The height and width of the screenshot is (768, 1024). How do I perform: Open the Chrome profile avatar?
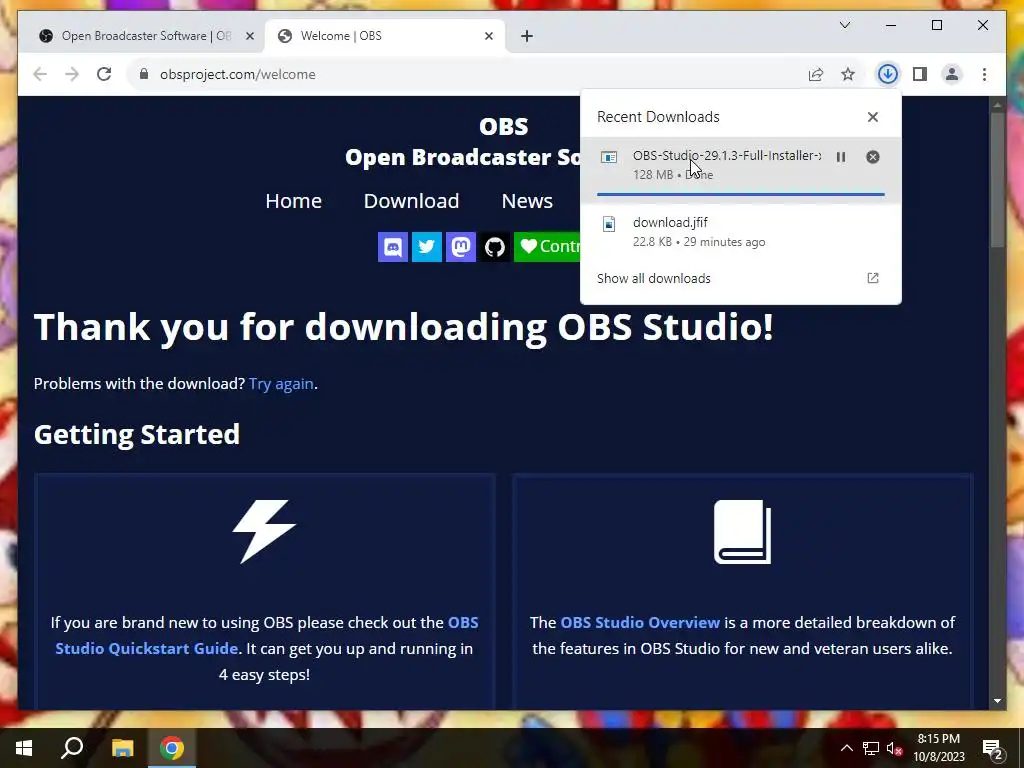click(952, 74)
